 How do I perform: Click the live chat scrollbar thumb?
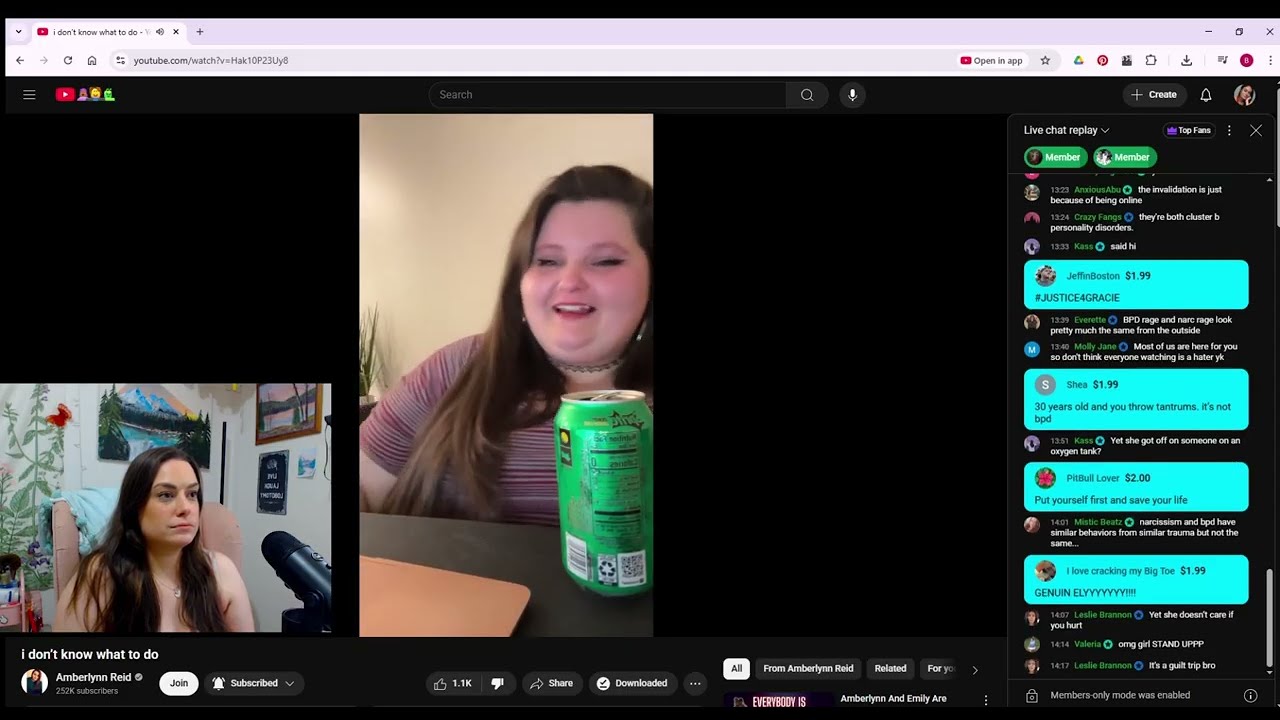tap(1270, 621)
